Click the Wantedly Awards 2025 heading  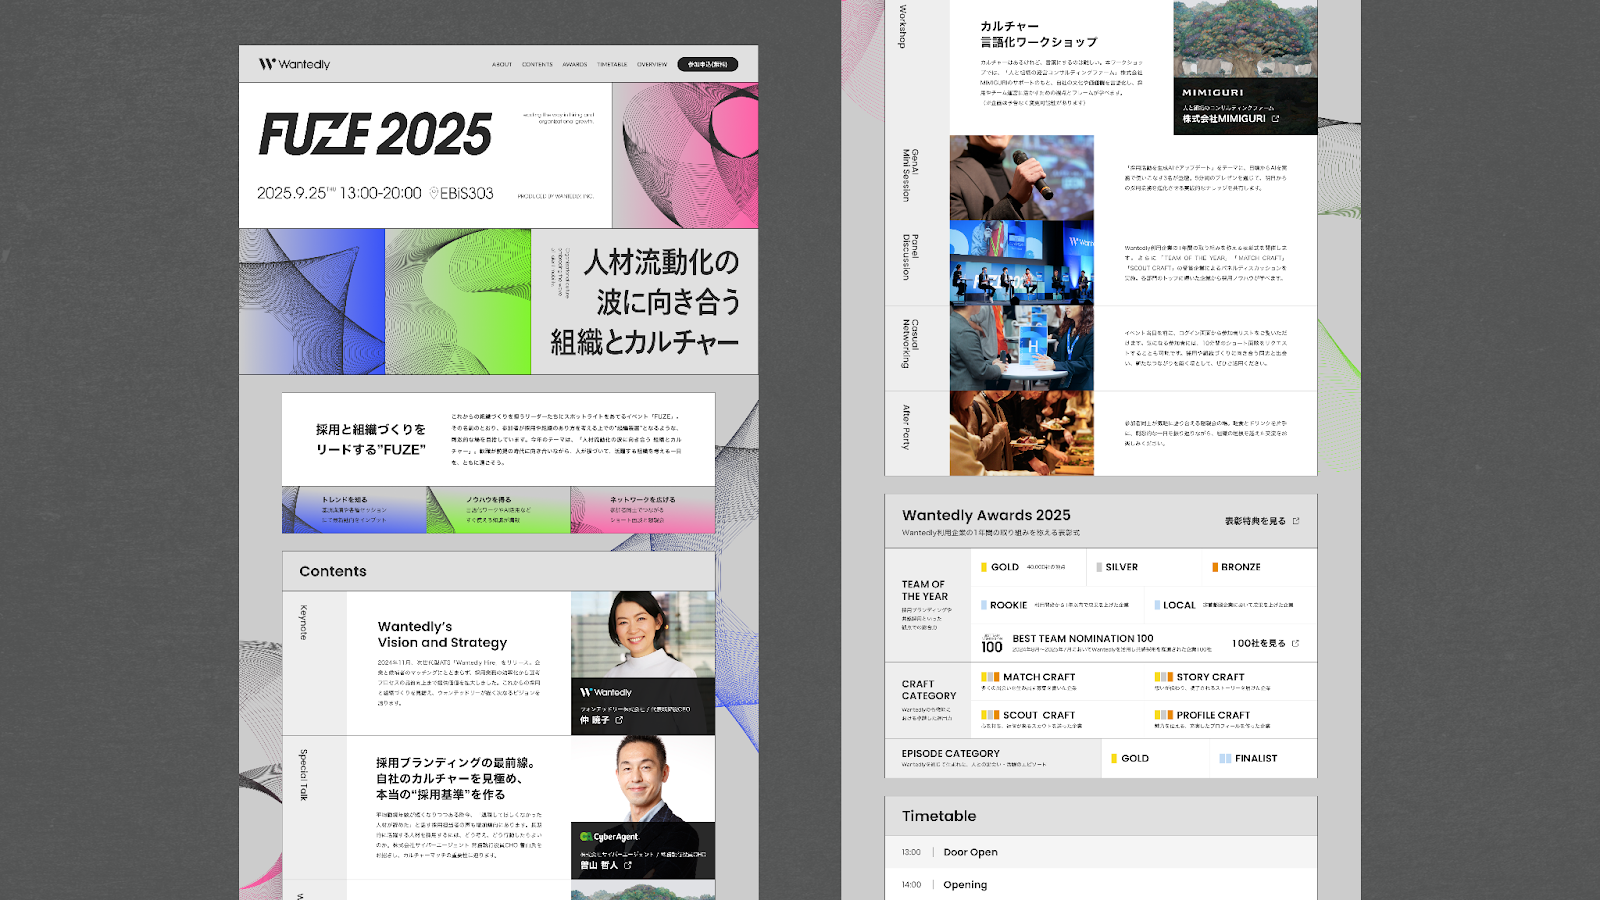point(986,515)
